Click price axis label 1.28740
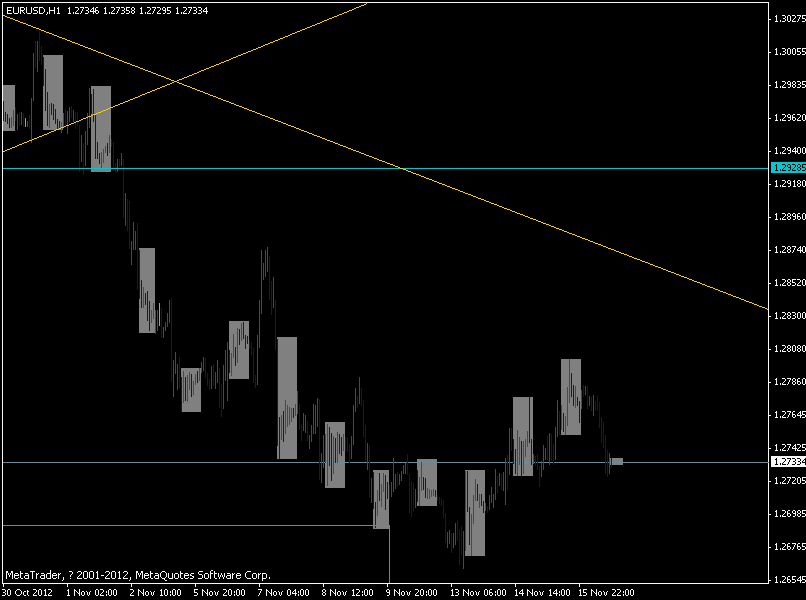Viewport: 806px width, 600px height. (790, 250)
